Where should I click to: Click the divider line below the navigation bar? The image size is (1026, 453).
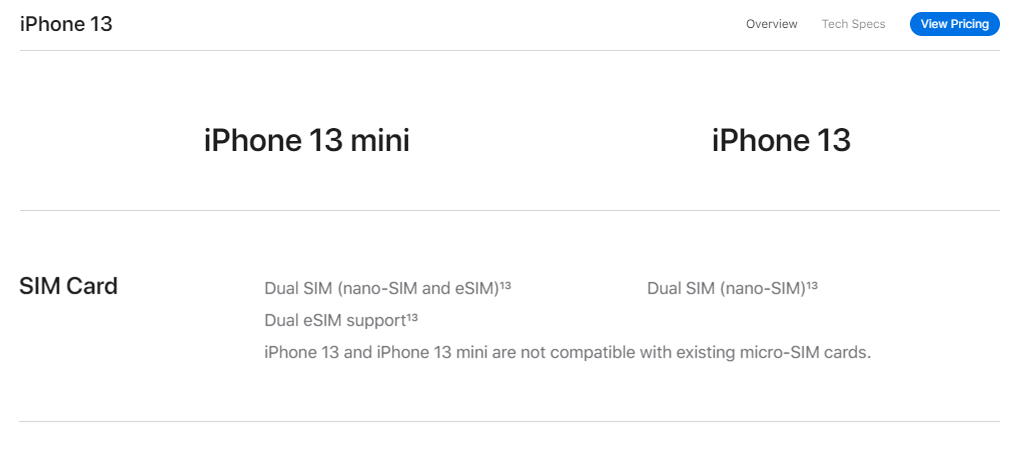(510, 50)
